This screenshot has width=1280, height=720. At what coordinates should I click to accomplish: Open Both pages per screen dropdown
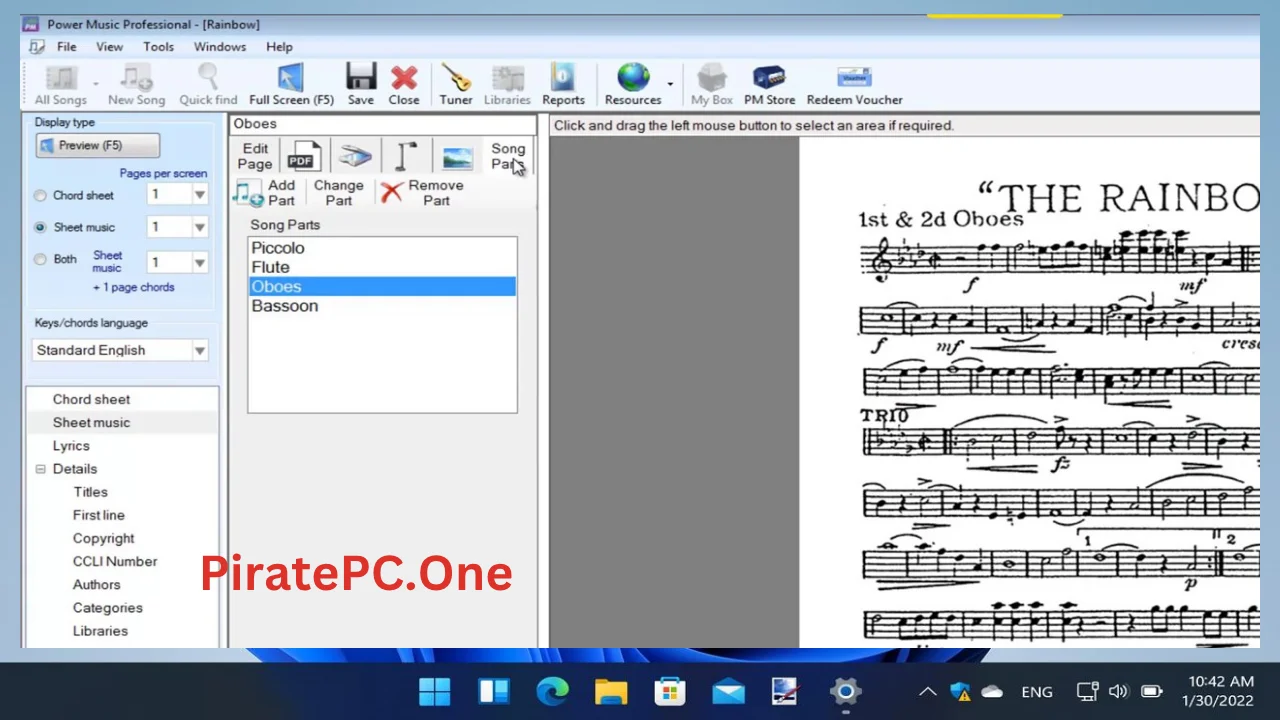(199, 262)
